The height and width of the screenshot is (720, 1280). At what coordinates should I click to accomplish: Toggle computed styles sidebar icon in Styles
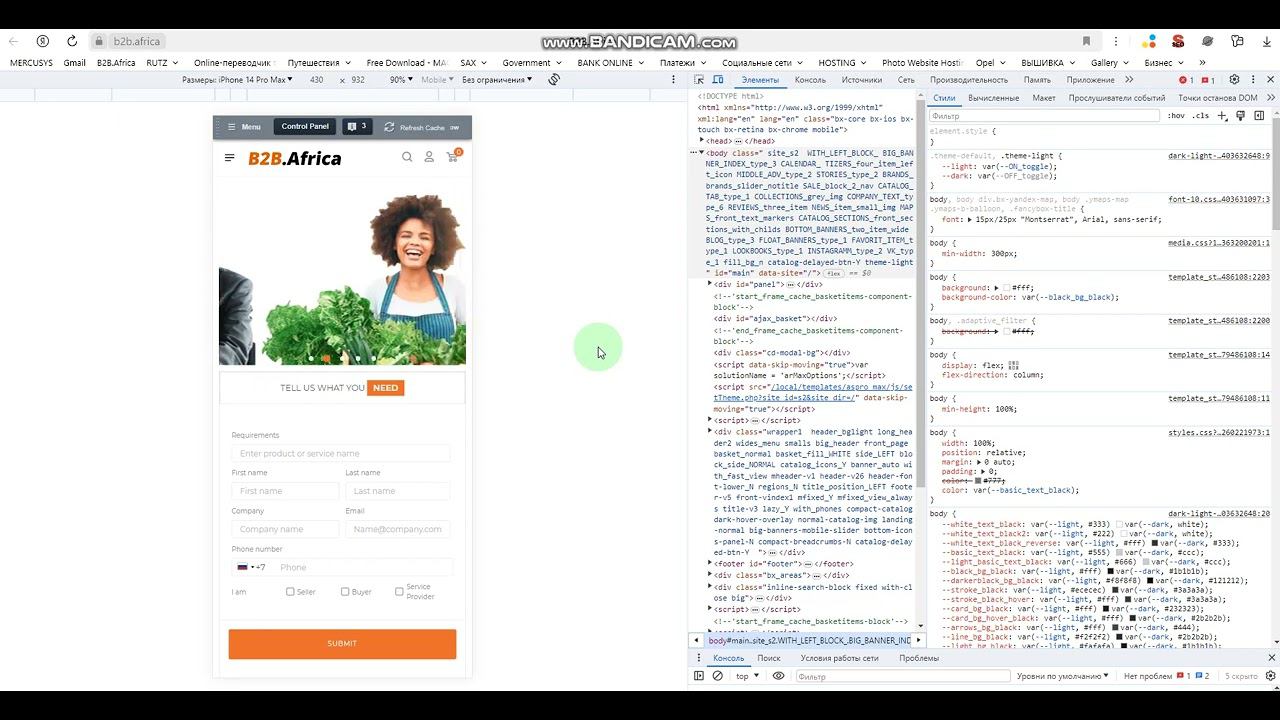coord(1259,116)
